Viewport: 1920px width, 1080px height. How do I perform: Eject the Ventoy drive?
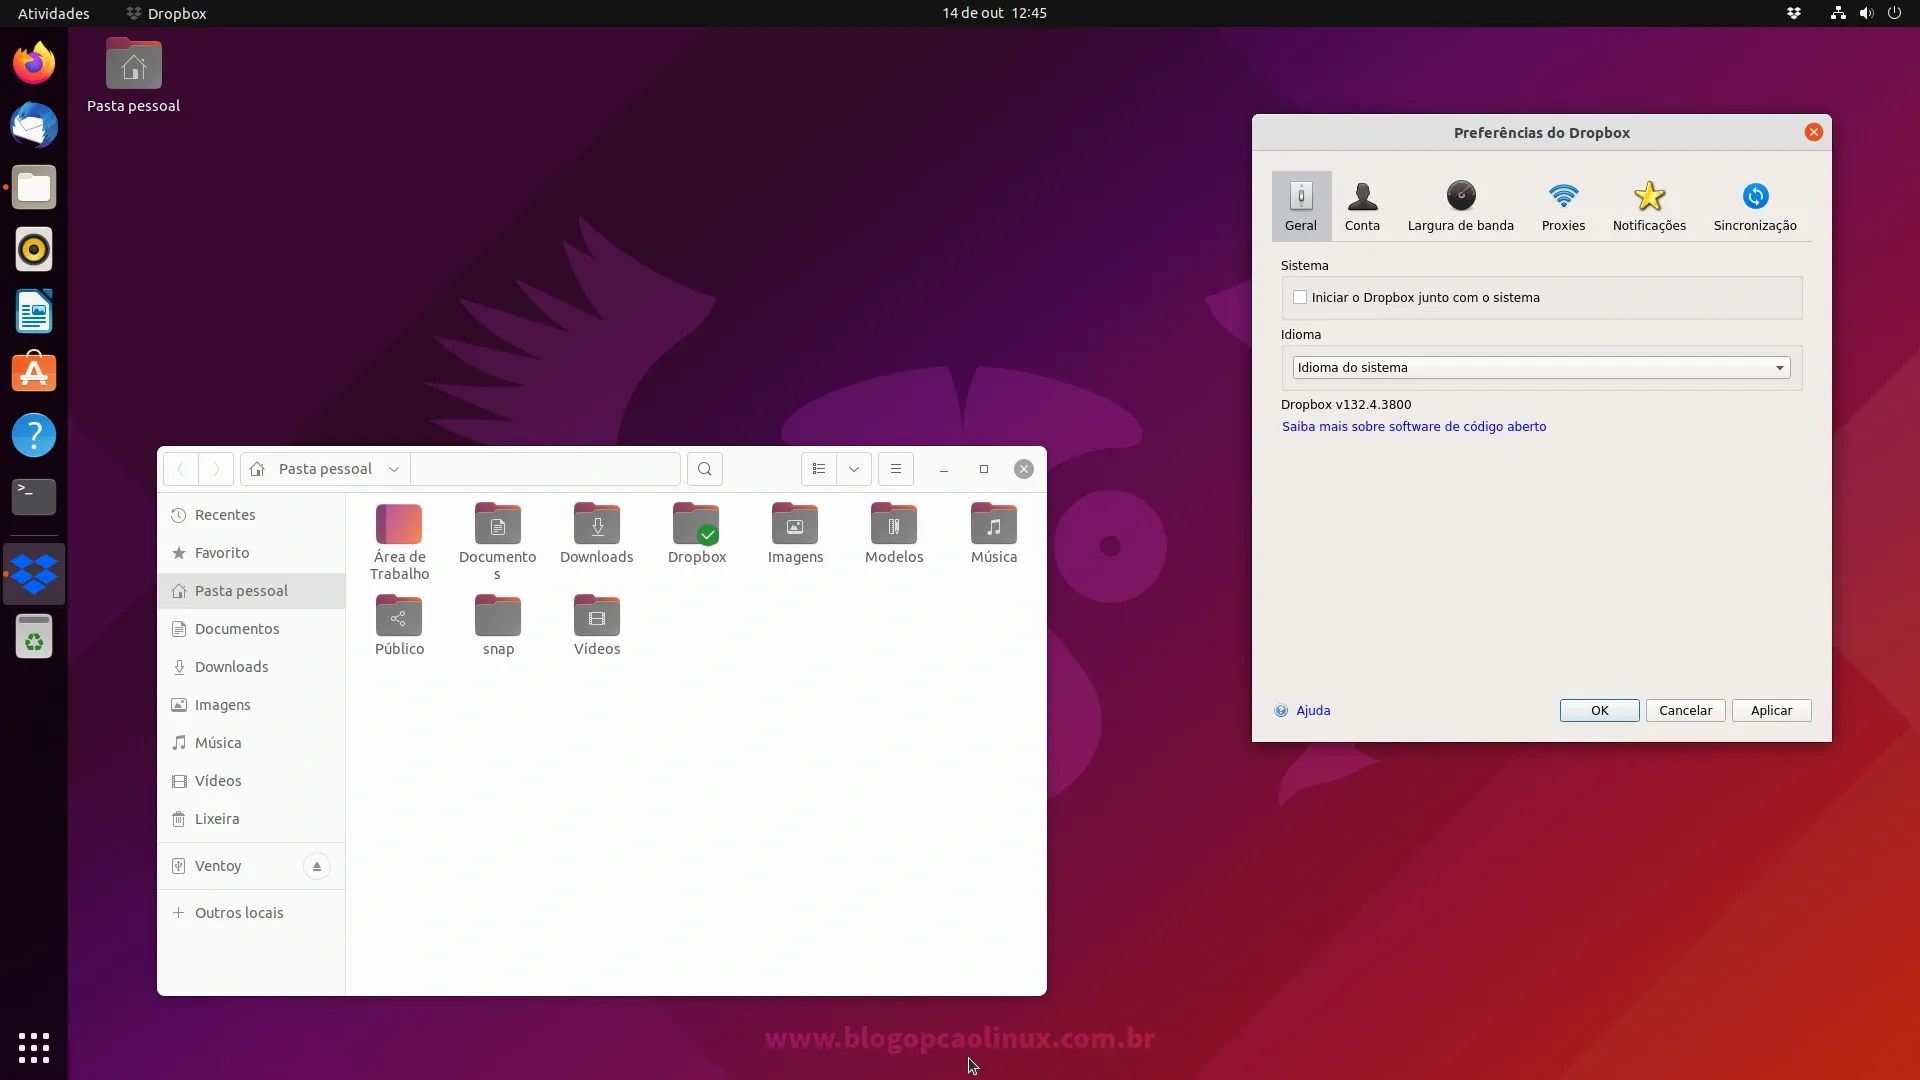tap(316, 866)
